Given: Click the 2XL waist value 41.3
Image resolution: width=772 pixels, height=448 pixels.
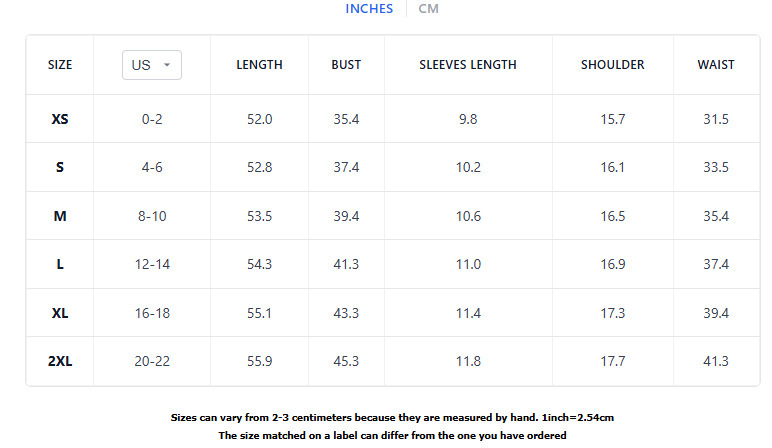Looking at the screenshot, I should (716, 362).
